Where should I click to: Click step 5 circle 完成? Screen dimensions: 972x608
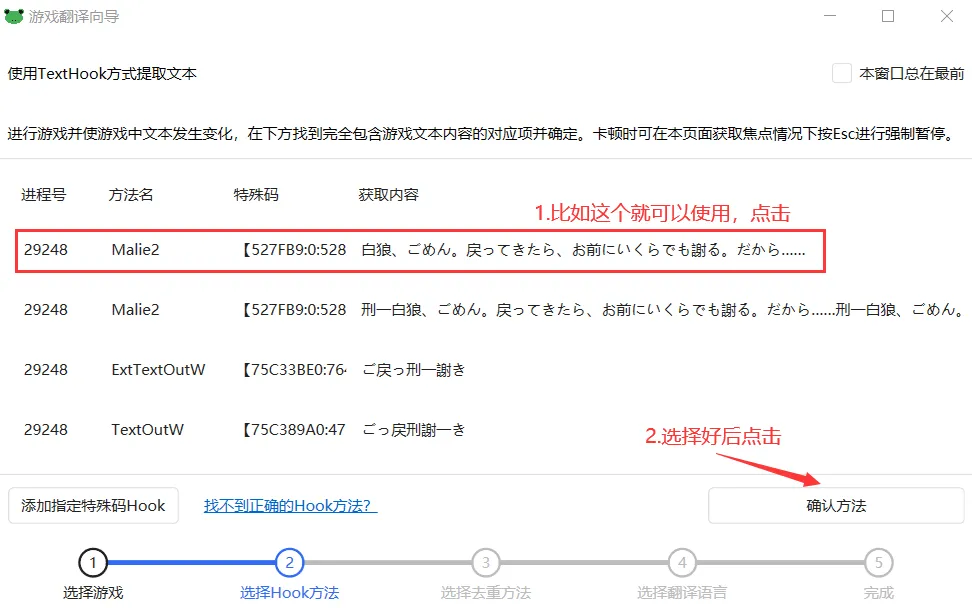(x=878, y=563)
